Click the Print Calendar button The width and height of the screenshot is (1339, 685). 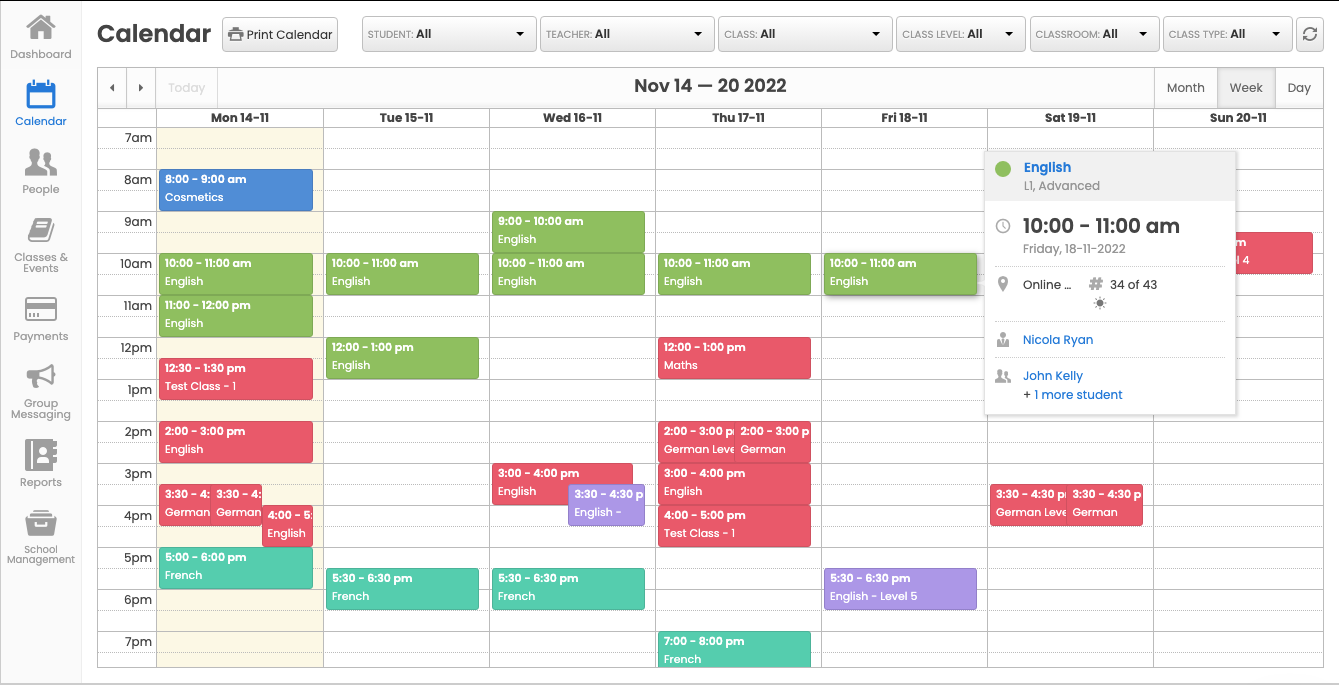pyautogui.click(x=280, y=34)
